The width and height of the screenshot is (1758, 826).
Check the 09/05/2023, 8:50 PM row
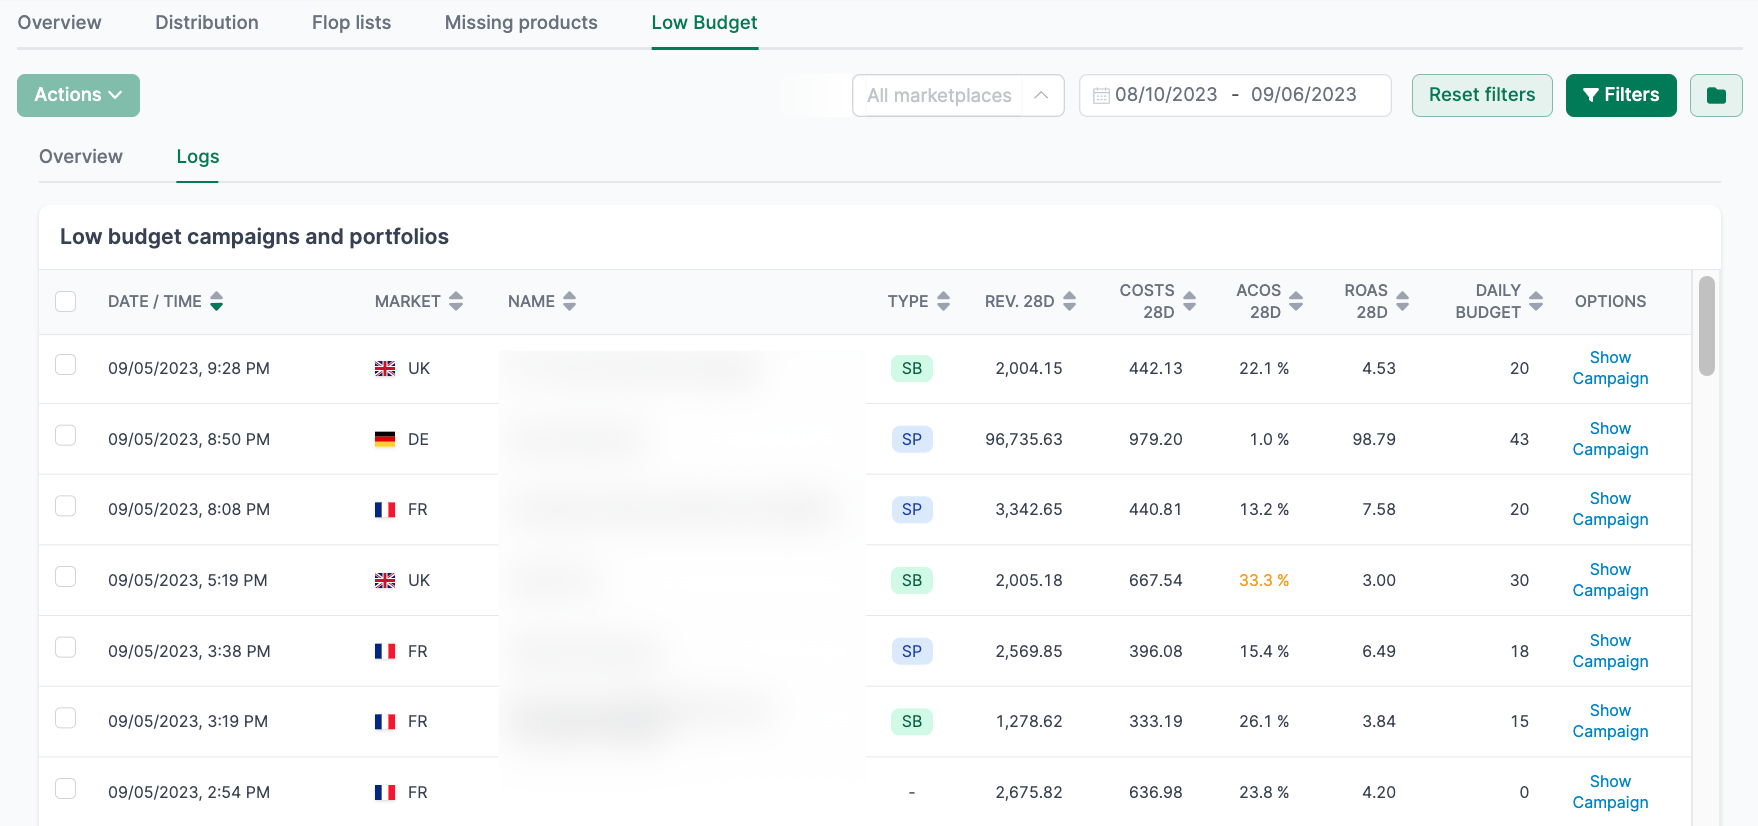pyautogui.click(x=66, y=435)
